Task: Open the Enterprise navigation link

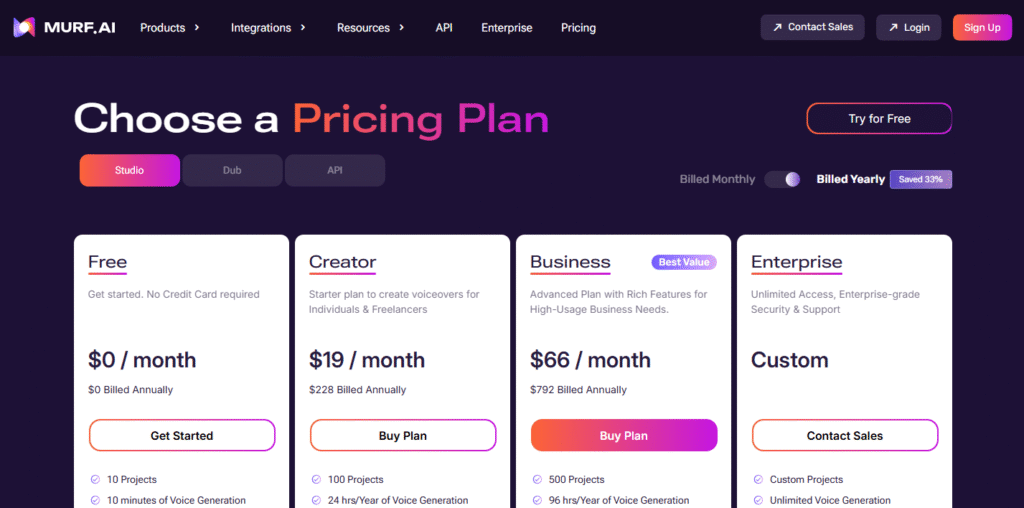Action: pos(506,28)
